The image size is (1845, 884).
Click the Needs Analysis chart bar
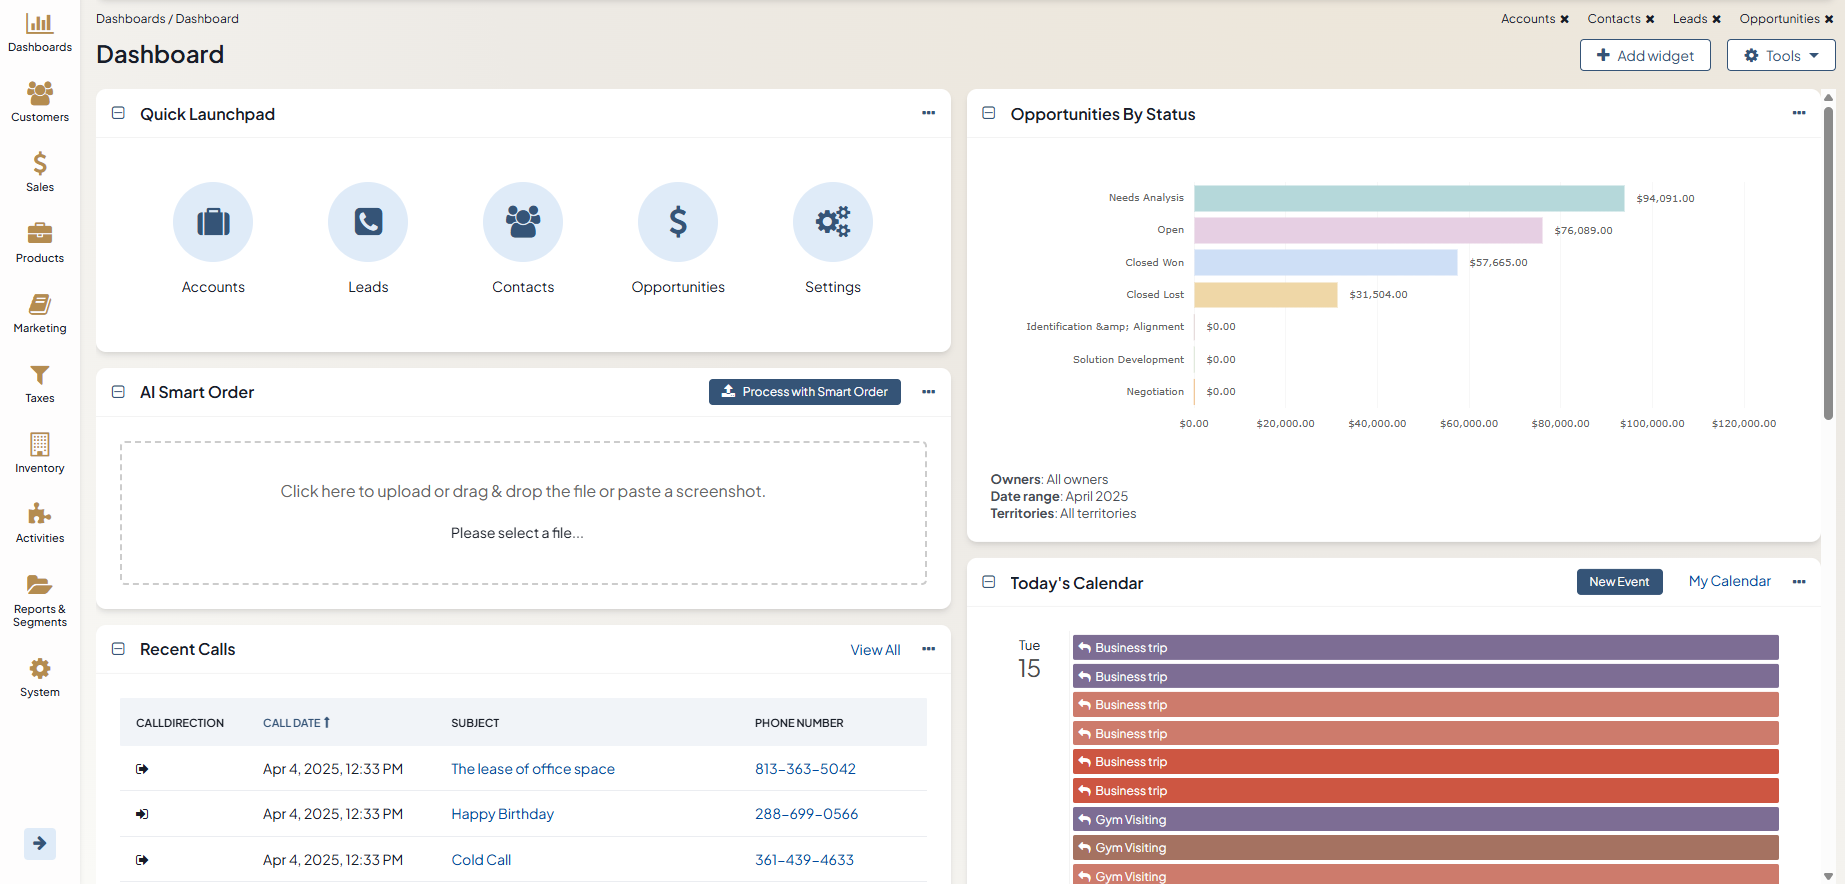click(1408, 198)
